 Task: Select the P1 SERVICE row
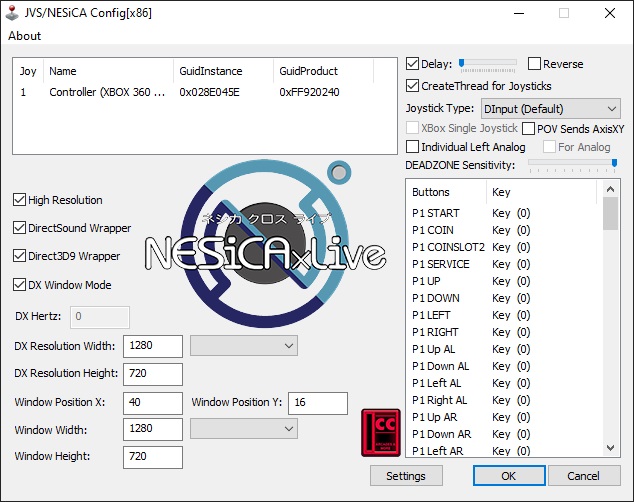503,264
